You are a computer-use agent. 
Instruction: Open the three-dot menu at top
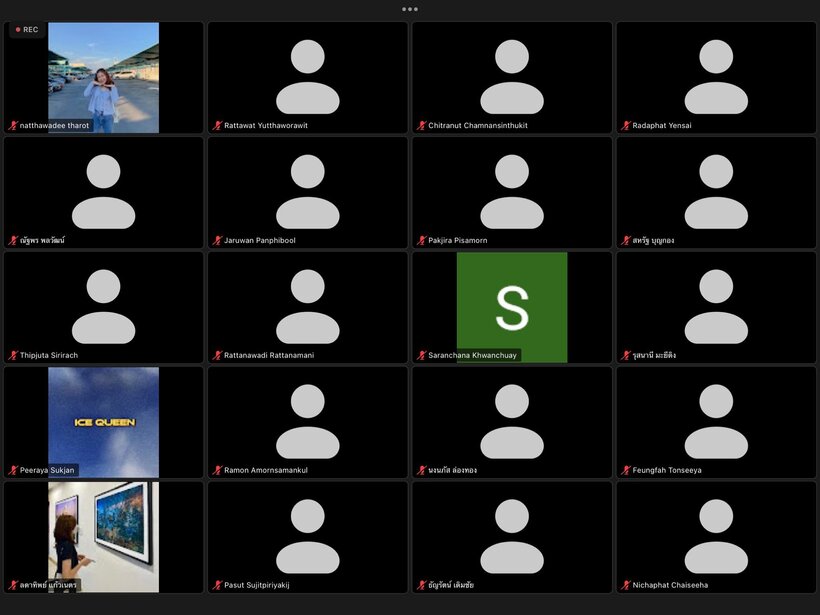point(410,9)
